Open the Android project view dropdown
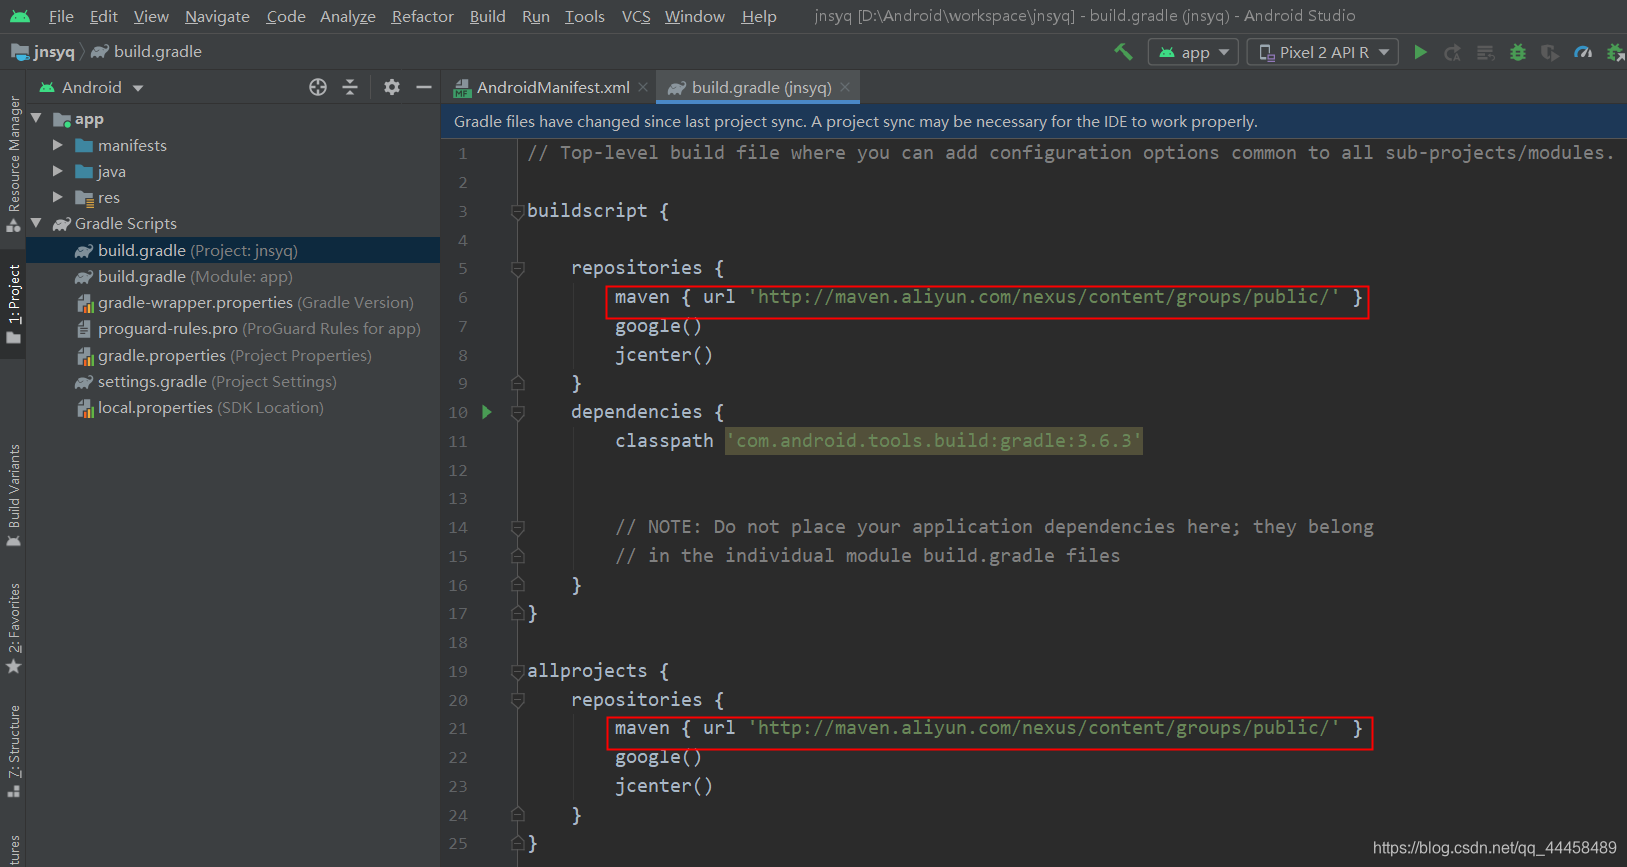Viewport: 1627px width, 867px height. pos(91,87)
